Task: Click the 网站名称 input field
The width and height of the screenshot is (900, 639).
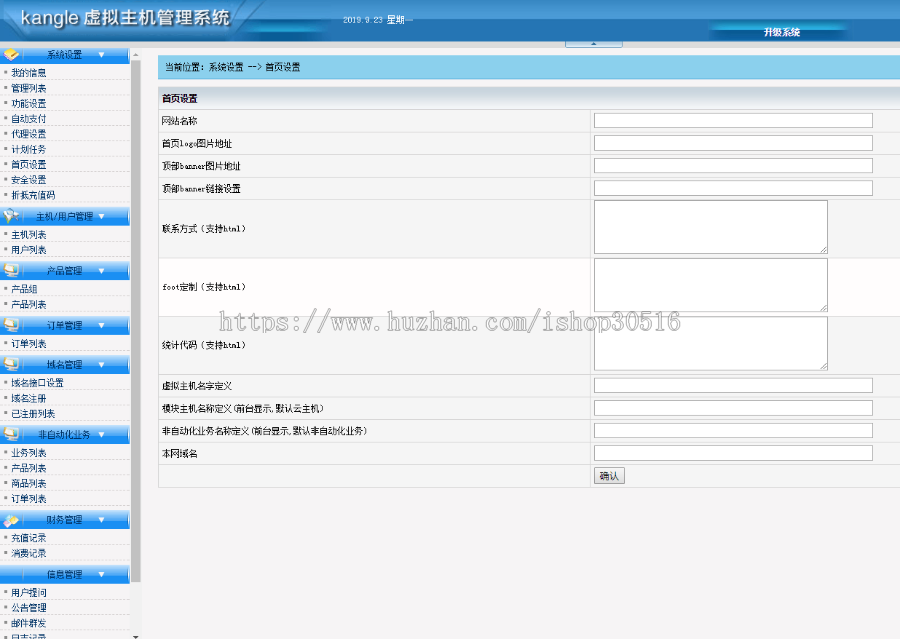Action: [x=733, y=119]
